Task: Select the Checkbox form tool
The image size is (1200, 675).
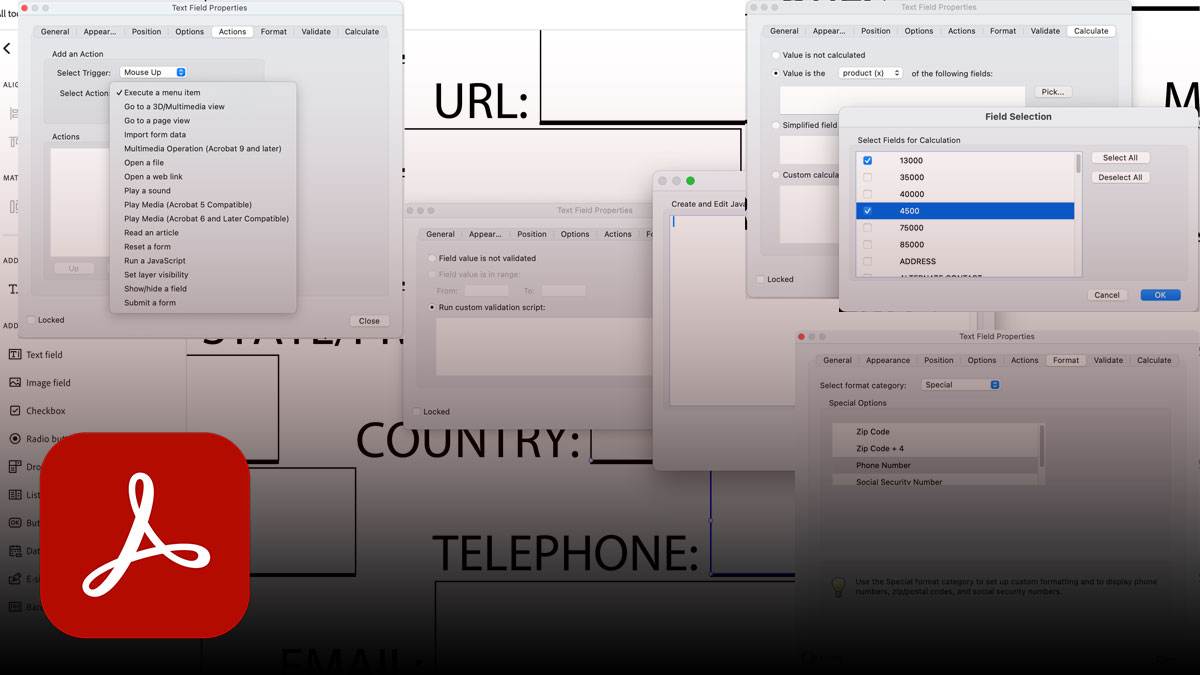Action: pyautogui.click(x=42, y=410)
